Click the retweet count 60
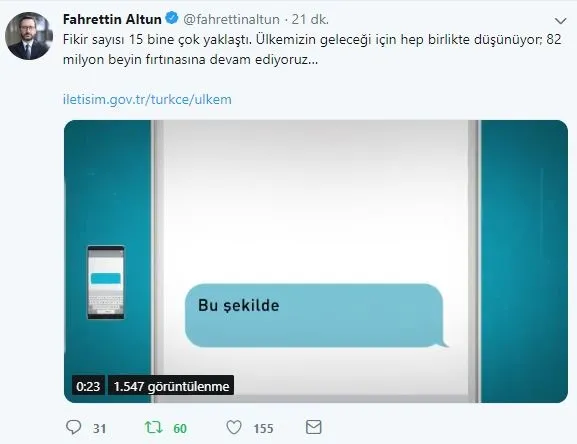 coord(180,429)
